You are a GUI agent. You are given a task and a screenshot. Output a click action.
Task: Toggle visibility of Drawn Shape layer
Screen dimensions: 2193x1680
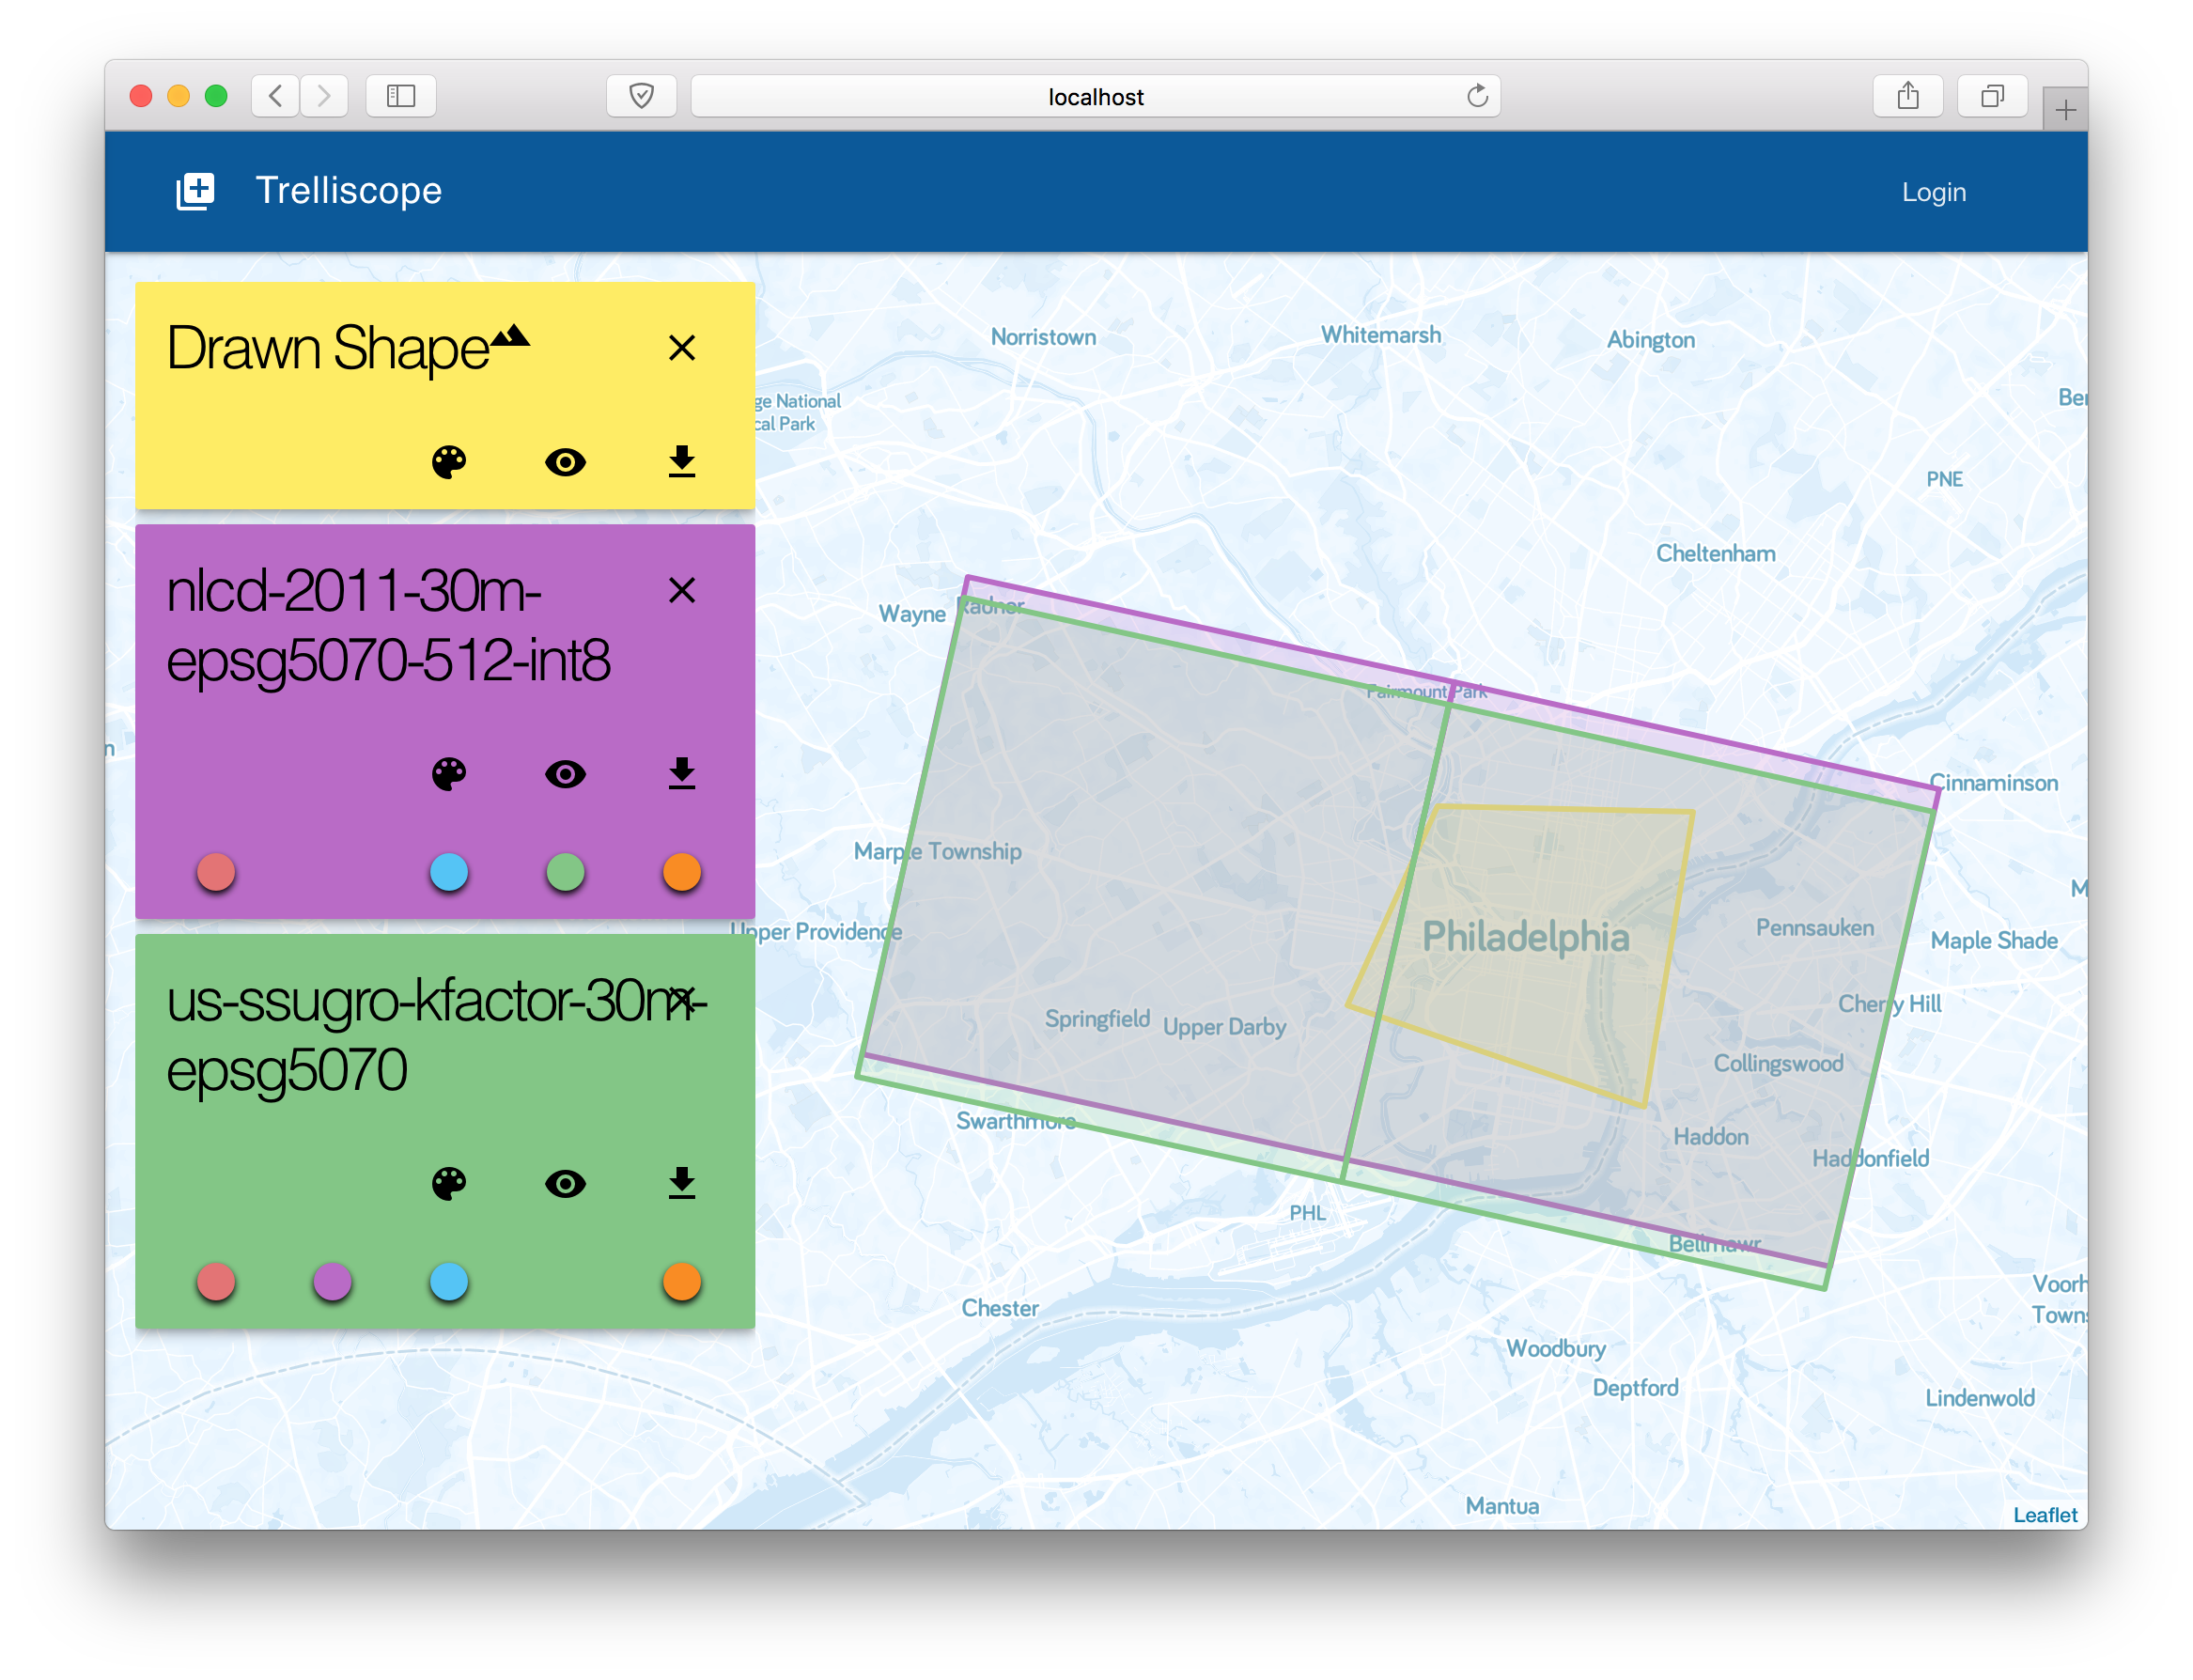tap(565, 462)
